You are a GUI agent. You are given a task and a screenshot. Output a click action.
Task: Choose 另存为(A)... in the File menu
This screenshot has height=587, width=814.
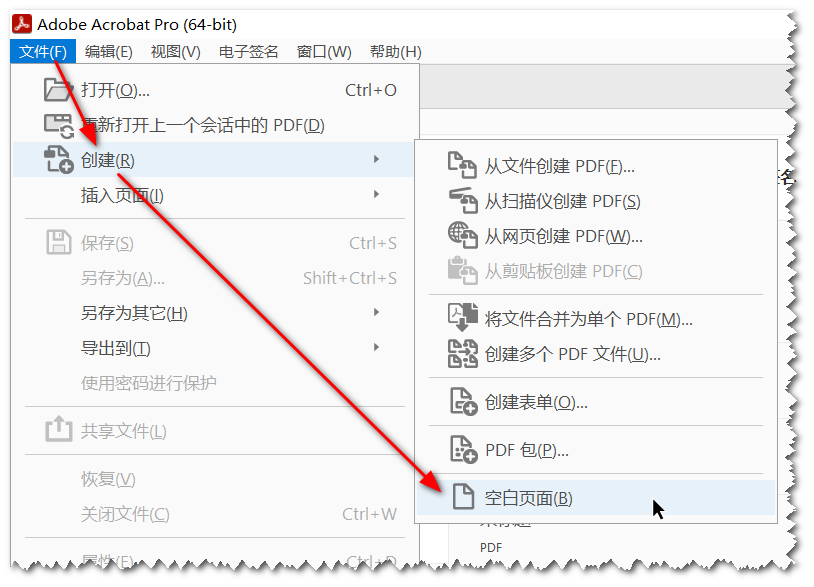(x=214, y=278)
